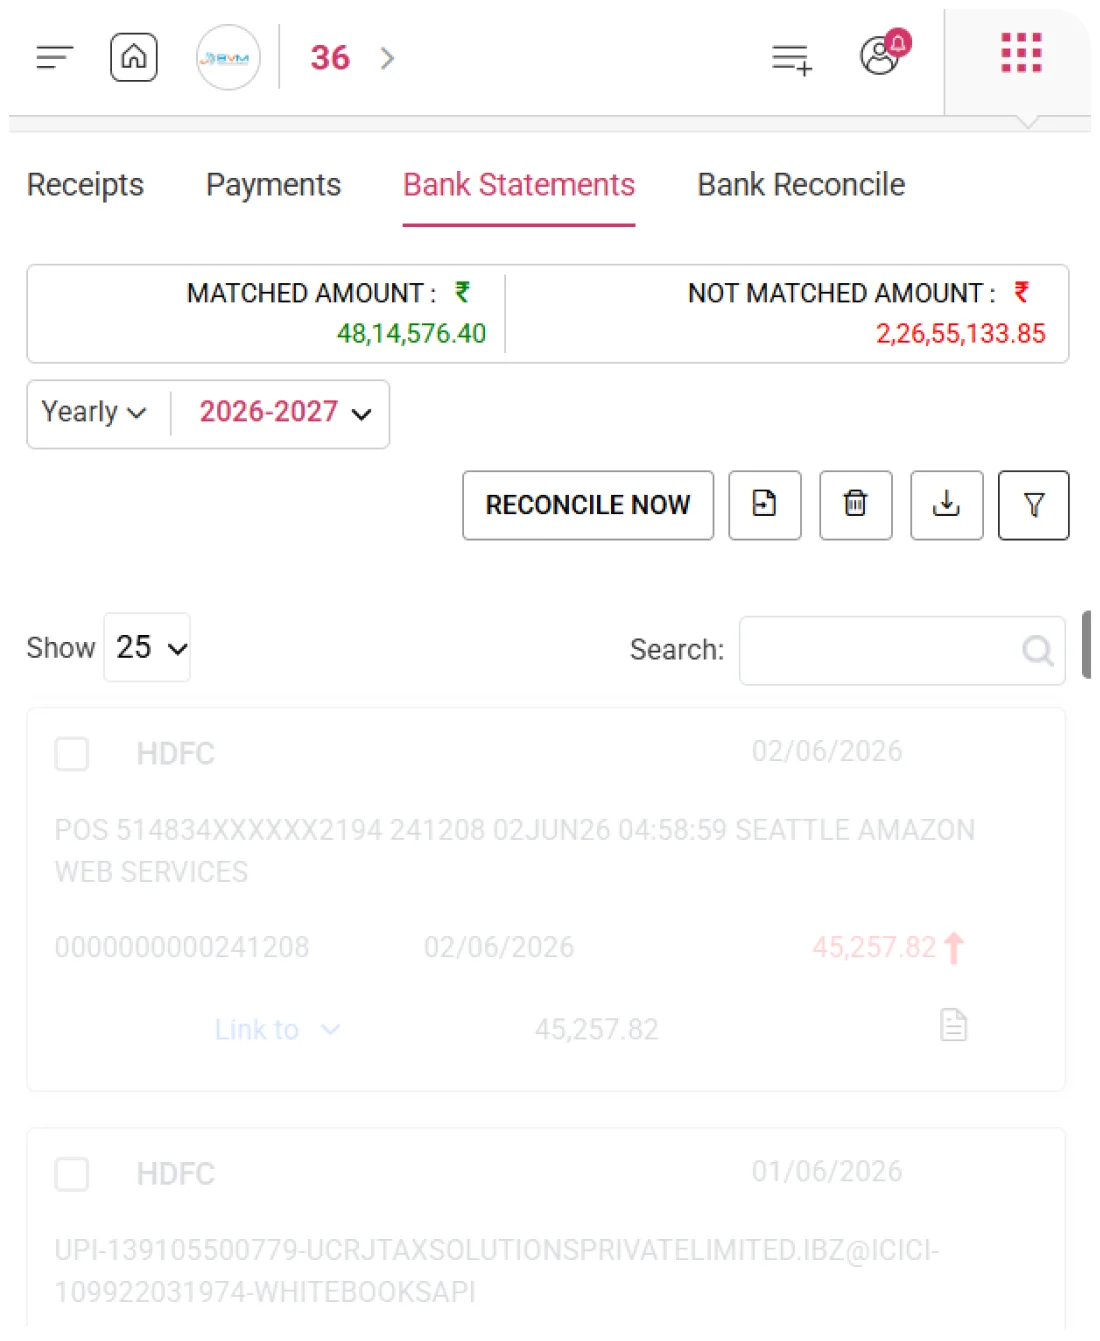Screen dimensions: 1100x1341
Task: Click the download icon button
Action: [x=947, y=505]
